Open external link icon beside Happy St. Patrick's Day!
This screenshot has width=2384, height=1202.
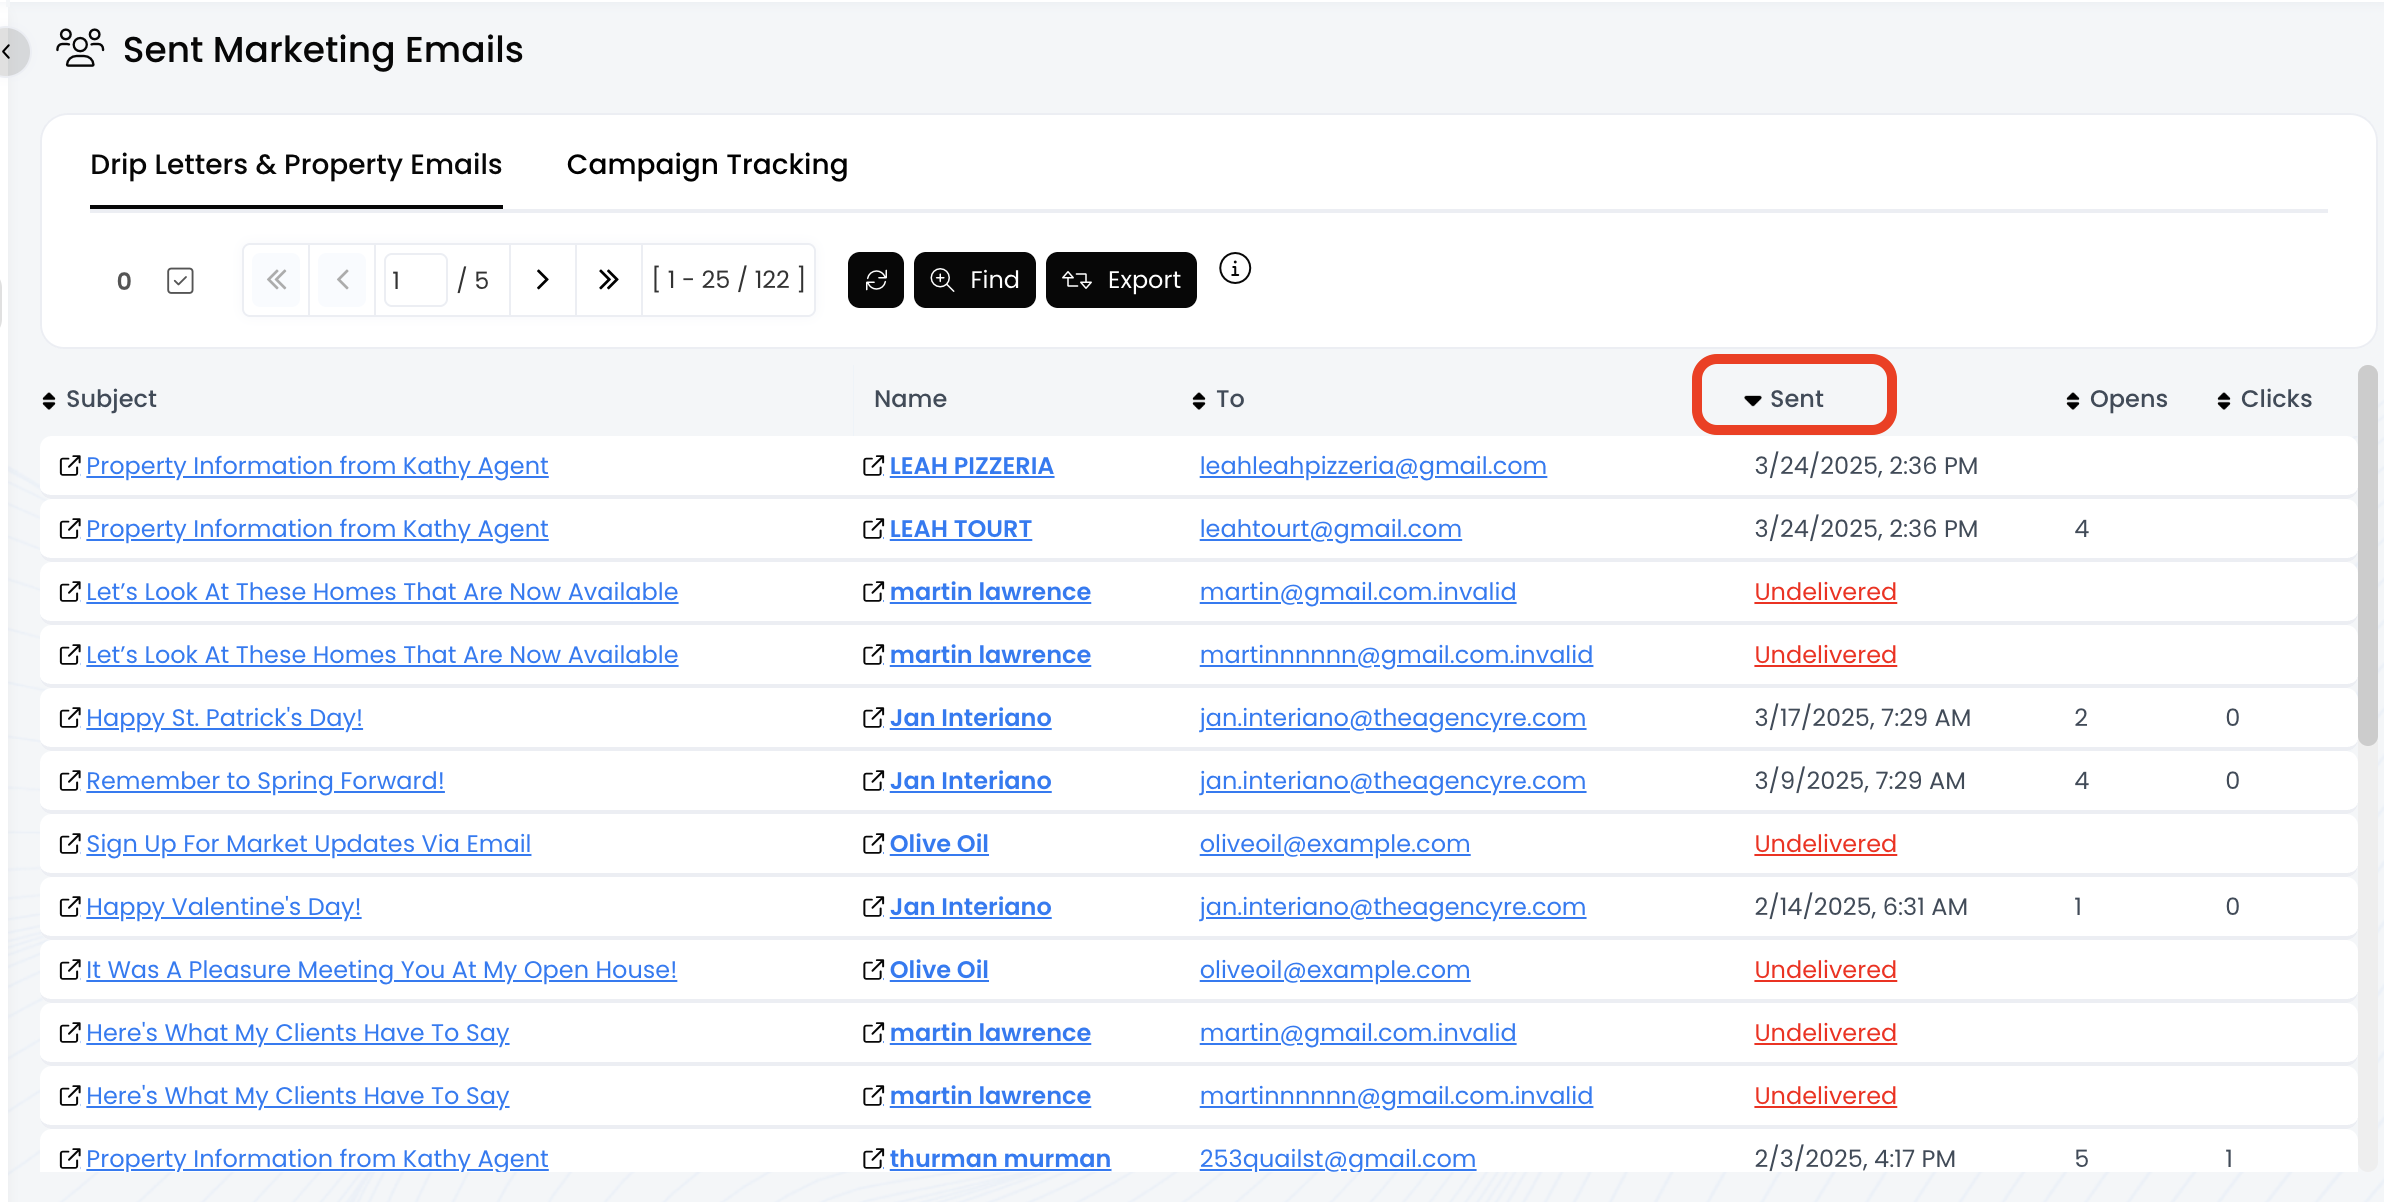pos(69,718)
